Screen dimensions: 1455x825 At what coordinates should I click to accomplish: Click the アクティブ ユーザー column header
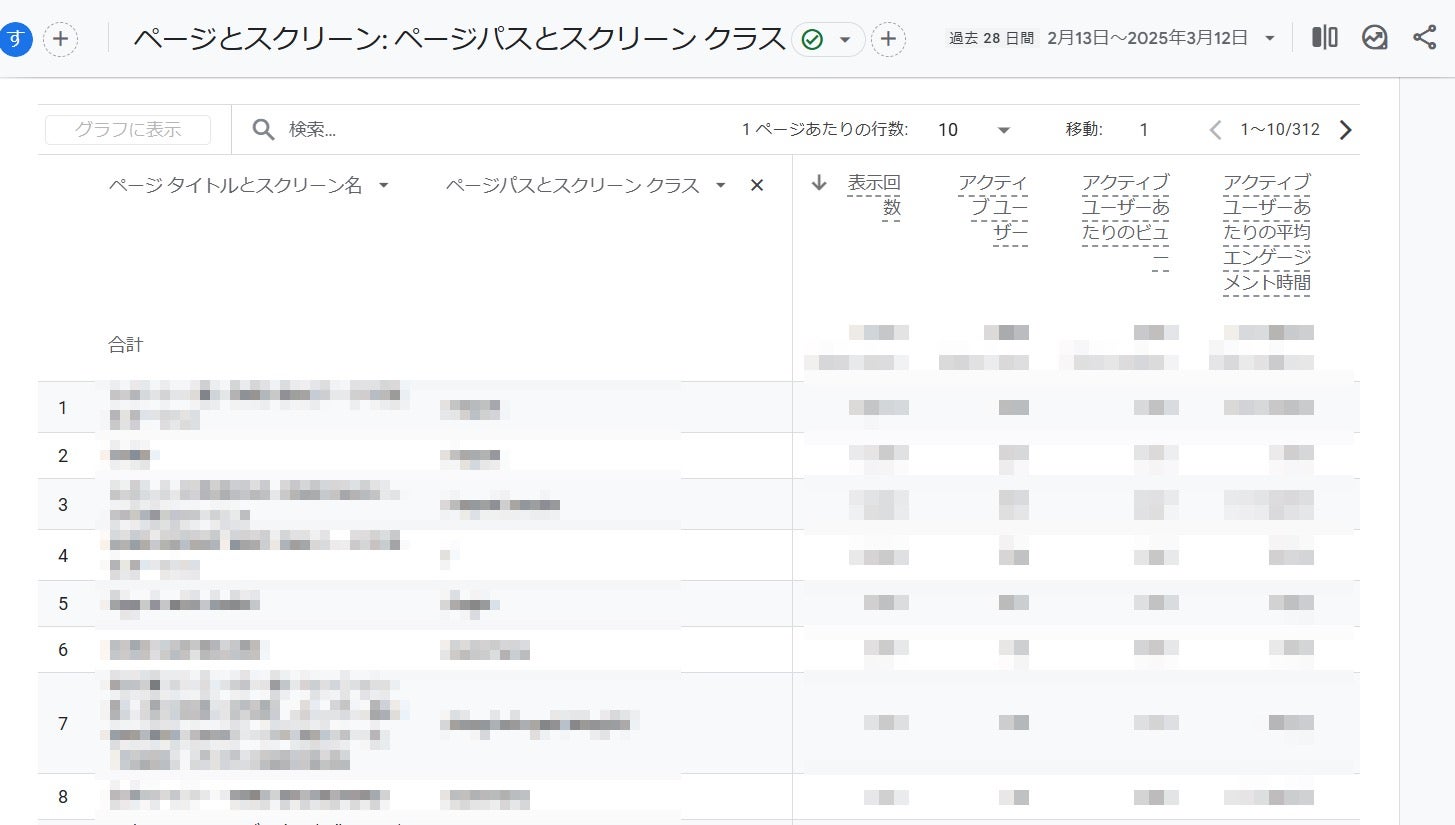[x=992, y=207]
